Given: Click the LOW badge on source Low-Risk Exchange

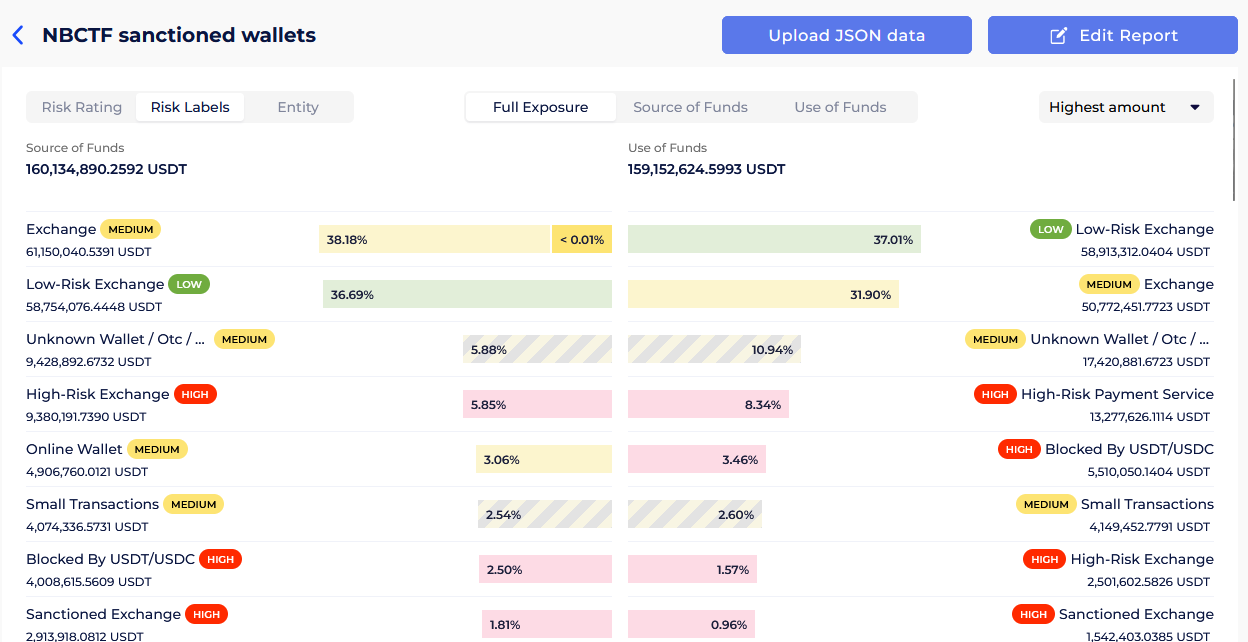Looking at the screenshot, I should 189,285.
